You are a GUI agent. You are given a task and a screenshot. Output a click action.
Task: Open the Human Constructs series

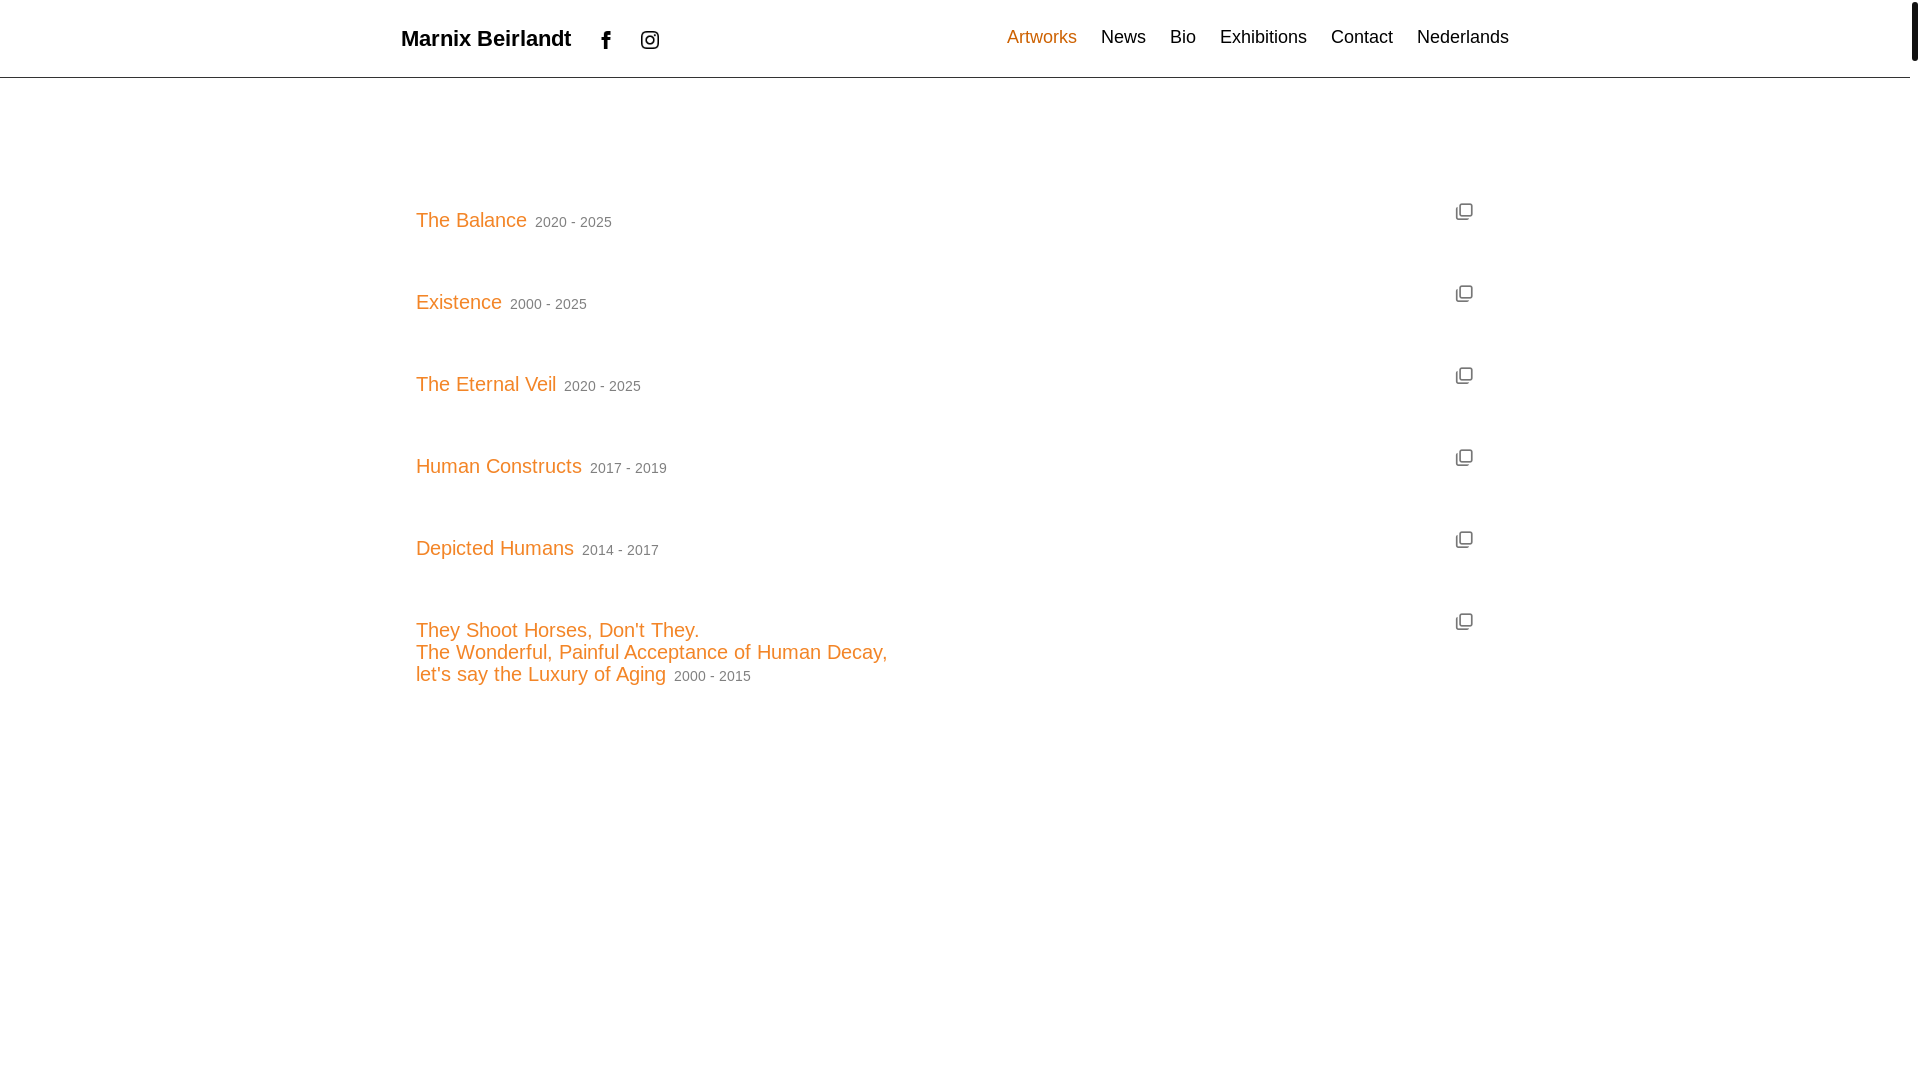[499, 466]
